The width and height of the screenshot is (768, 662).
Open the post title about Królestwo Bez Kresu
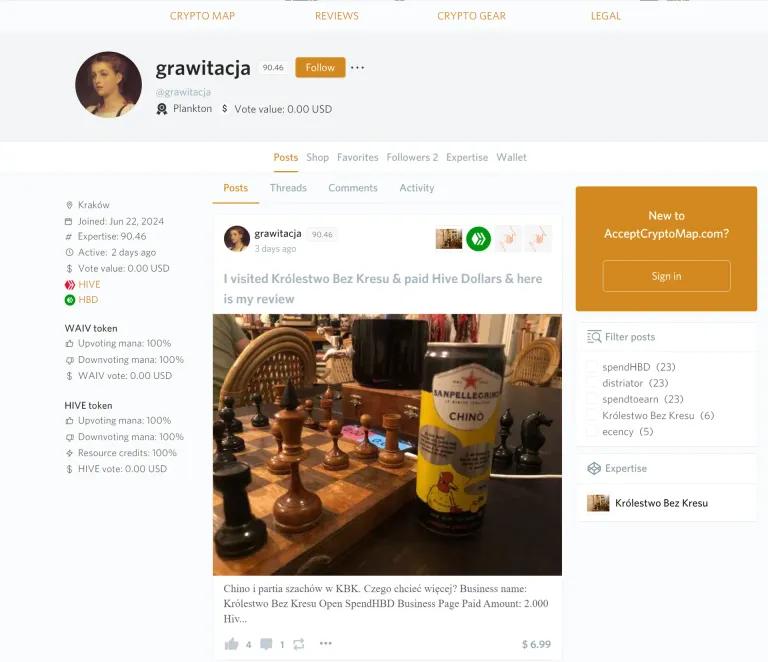pos(383,289)
